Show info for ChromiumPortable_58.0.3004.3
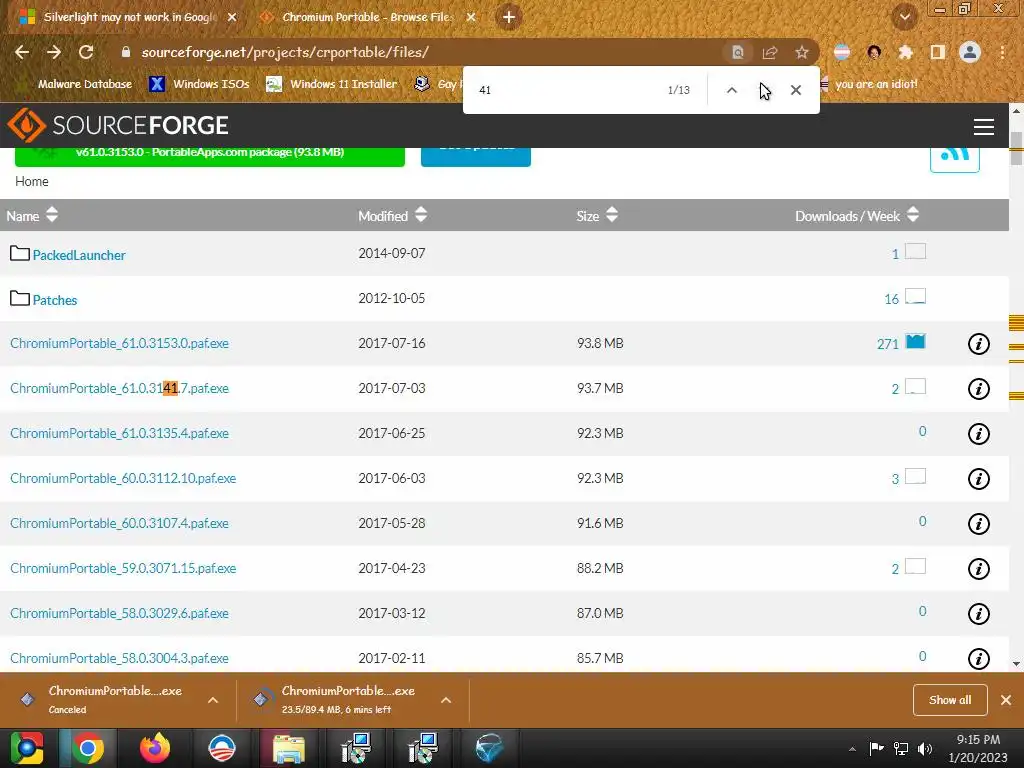The image size is (1024, 768). (978, 658)
